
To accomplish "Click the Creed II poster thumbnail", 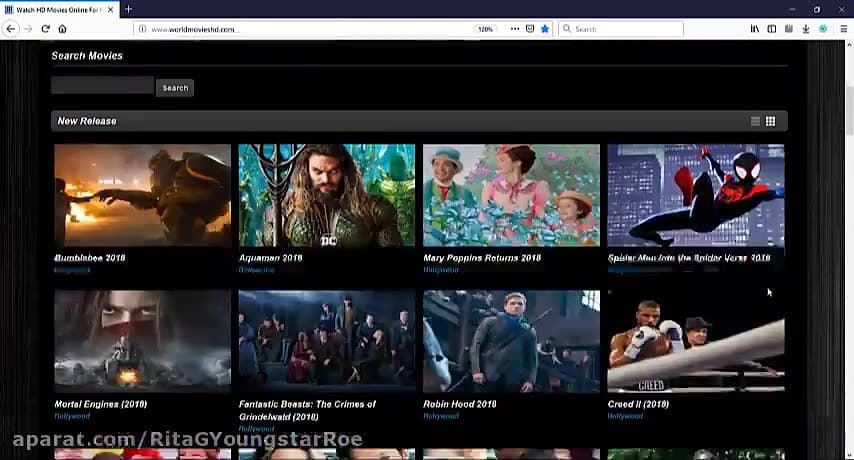I will 695,341.
